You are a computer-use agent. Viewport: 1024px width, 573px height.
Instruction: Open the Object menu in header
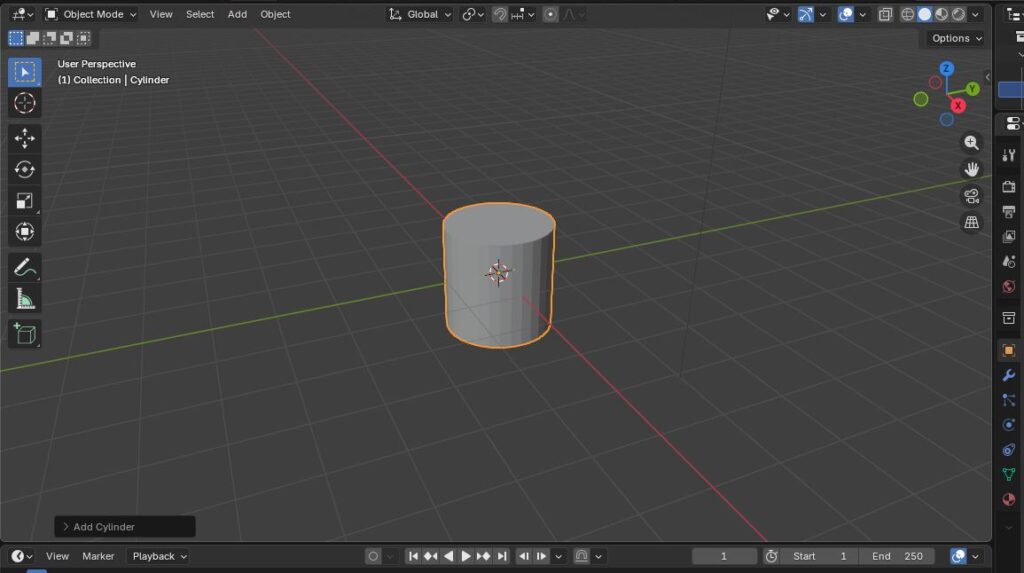(275, 14)
